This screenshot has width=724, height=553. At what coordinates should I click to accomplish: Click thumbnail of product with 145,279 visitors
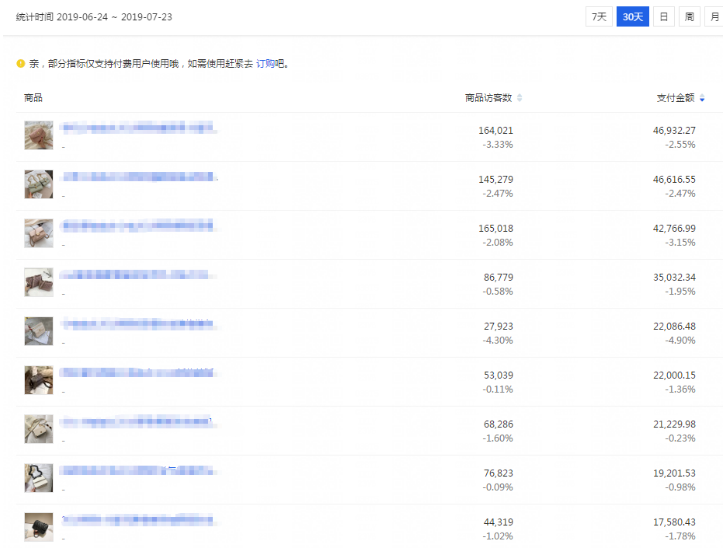tap(39, 184)
